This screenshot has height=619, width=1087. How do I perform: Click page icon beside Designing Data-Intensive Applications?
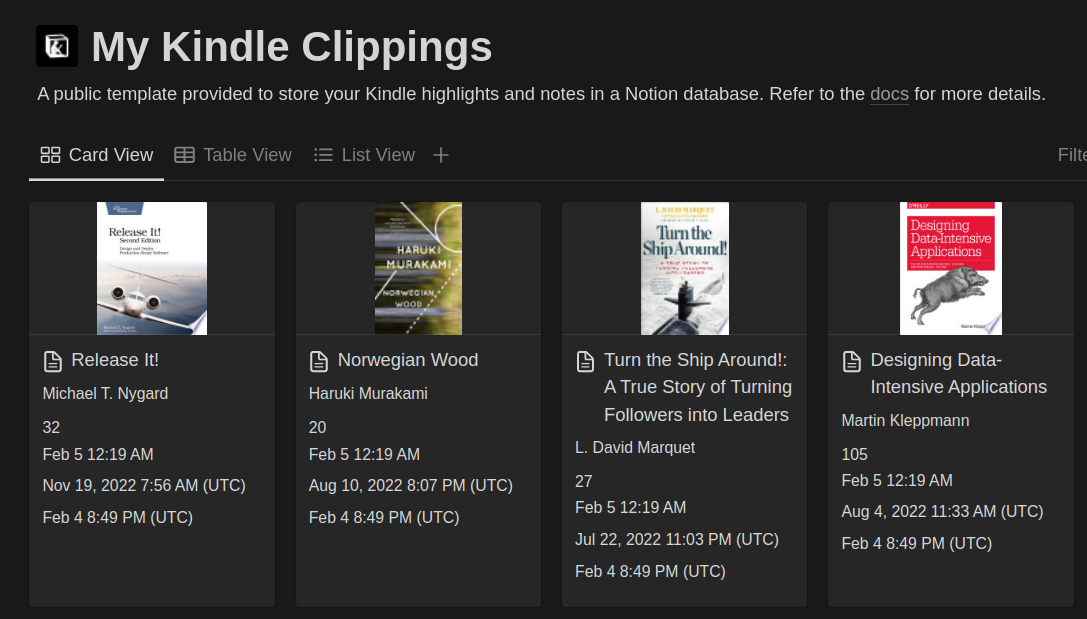point(851,361)
